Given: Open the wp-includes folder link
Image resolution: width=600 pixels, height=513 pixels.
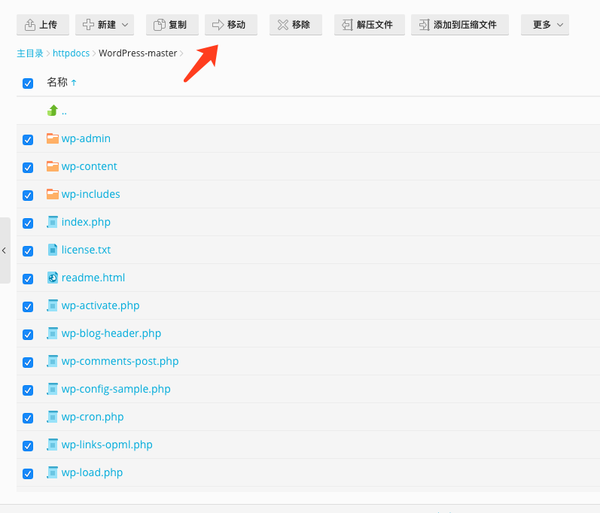Looking at the screenshot, I should (x=91, y=194).
